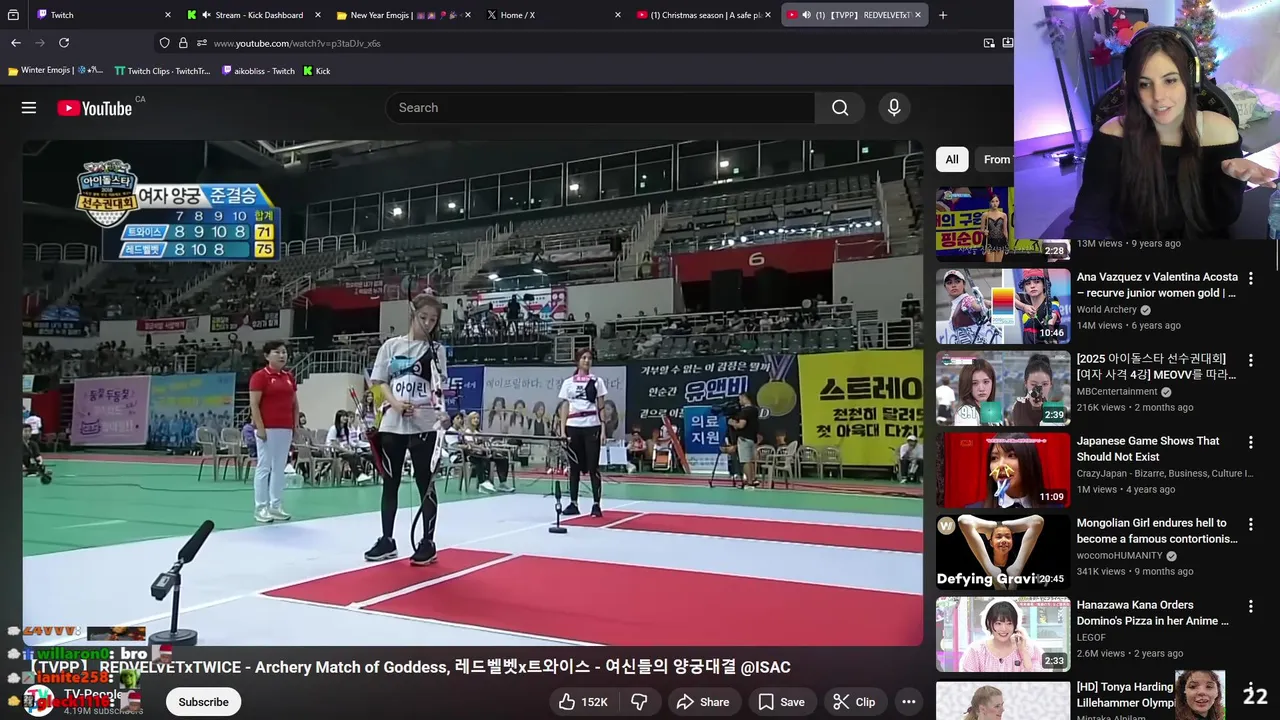Click the magnifier search button
The width and height of the screenshot is (1280, 720).
click(840, 108)
